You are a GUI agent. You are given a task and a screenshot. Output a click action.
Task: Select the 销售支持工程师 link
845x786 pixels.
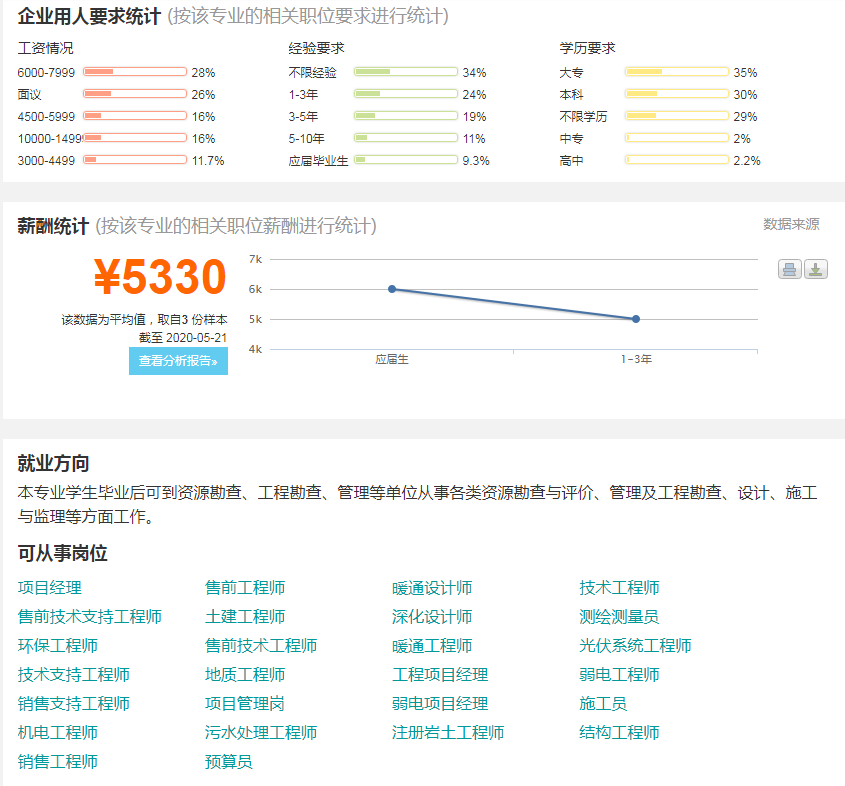(74, 704)
